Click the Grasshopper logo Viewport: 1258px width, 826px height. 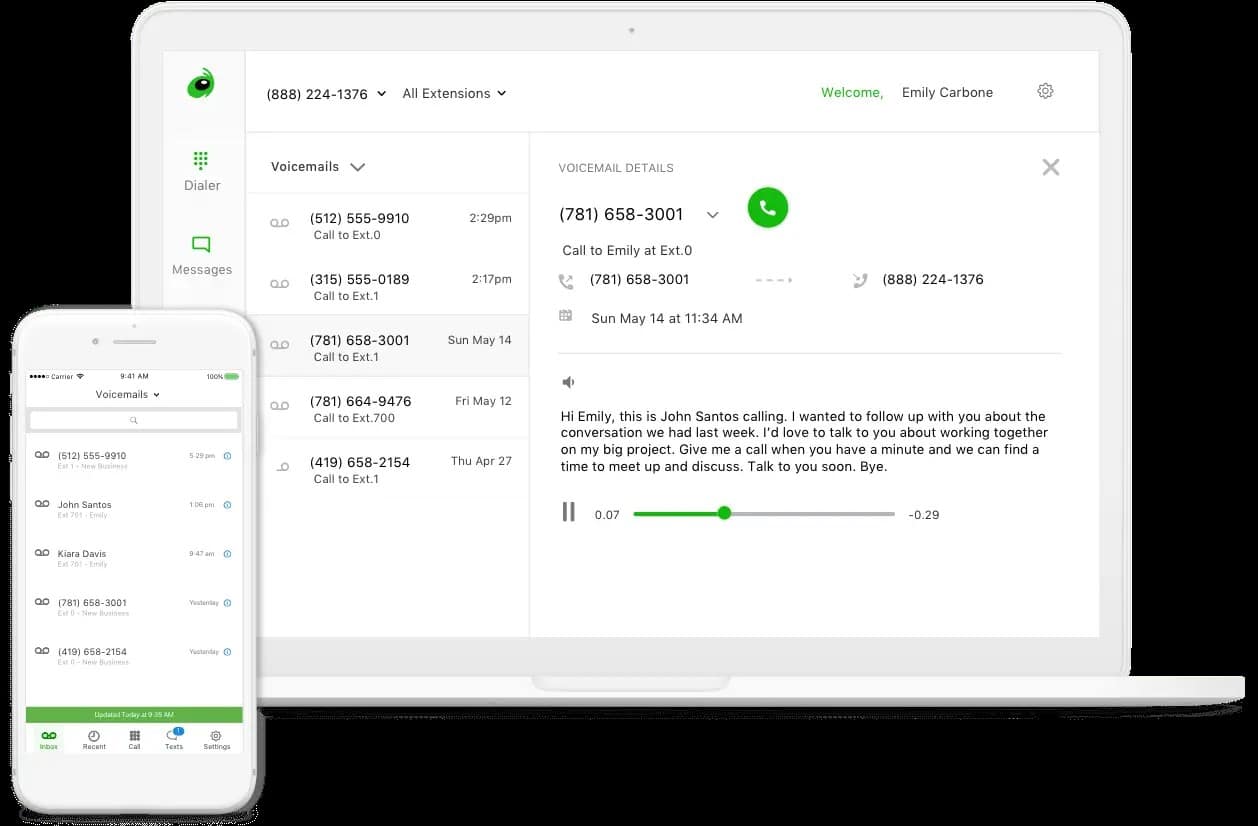click(202, 86)
